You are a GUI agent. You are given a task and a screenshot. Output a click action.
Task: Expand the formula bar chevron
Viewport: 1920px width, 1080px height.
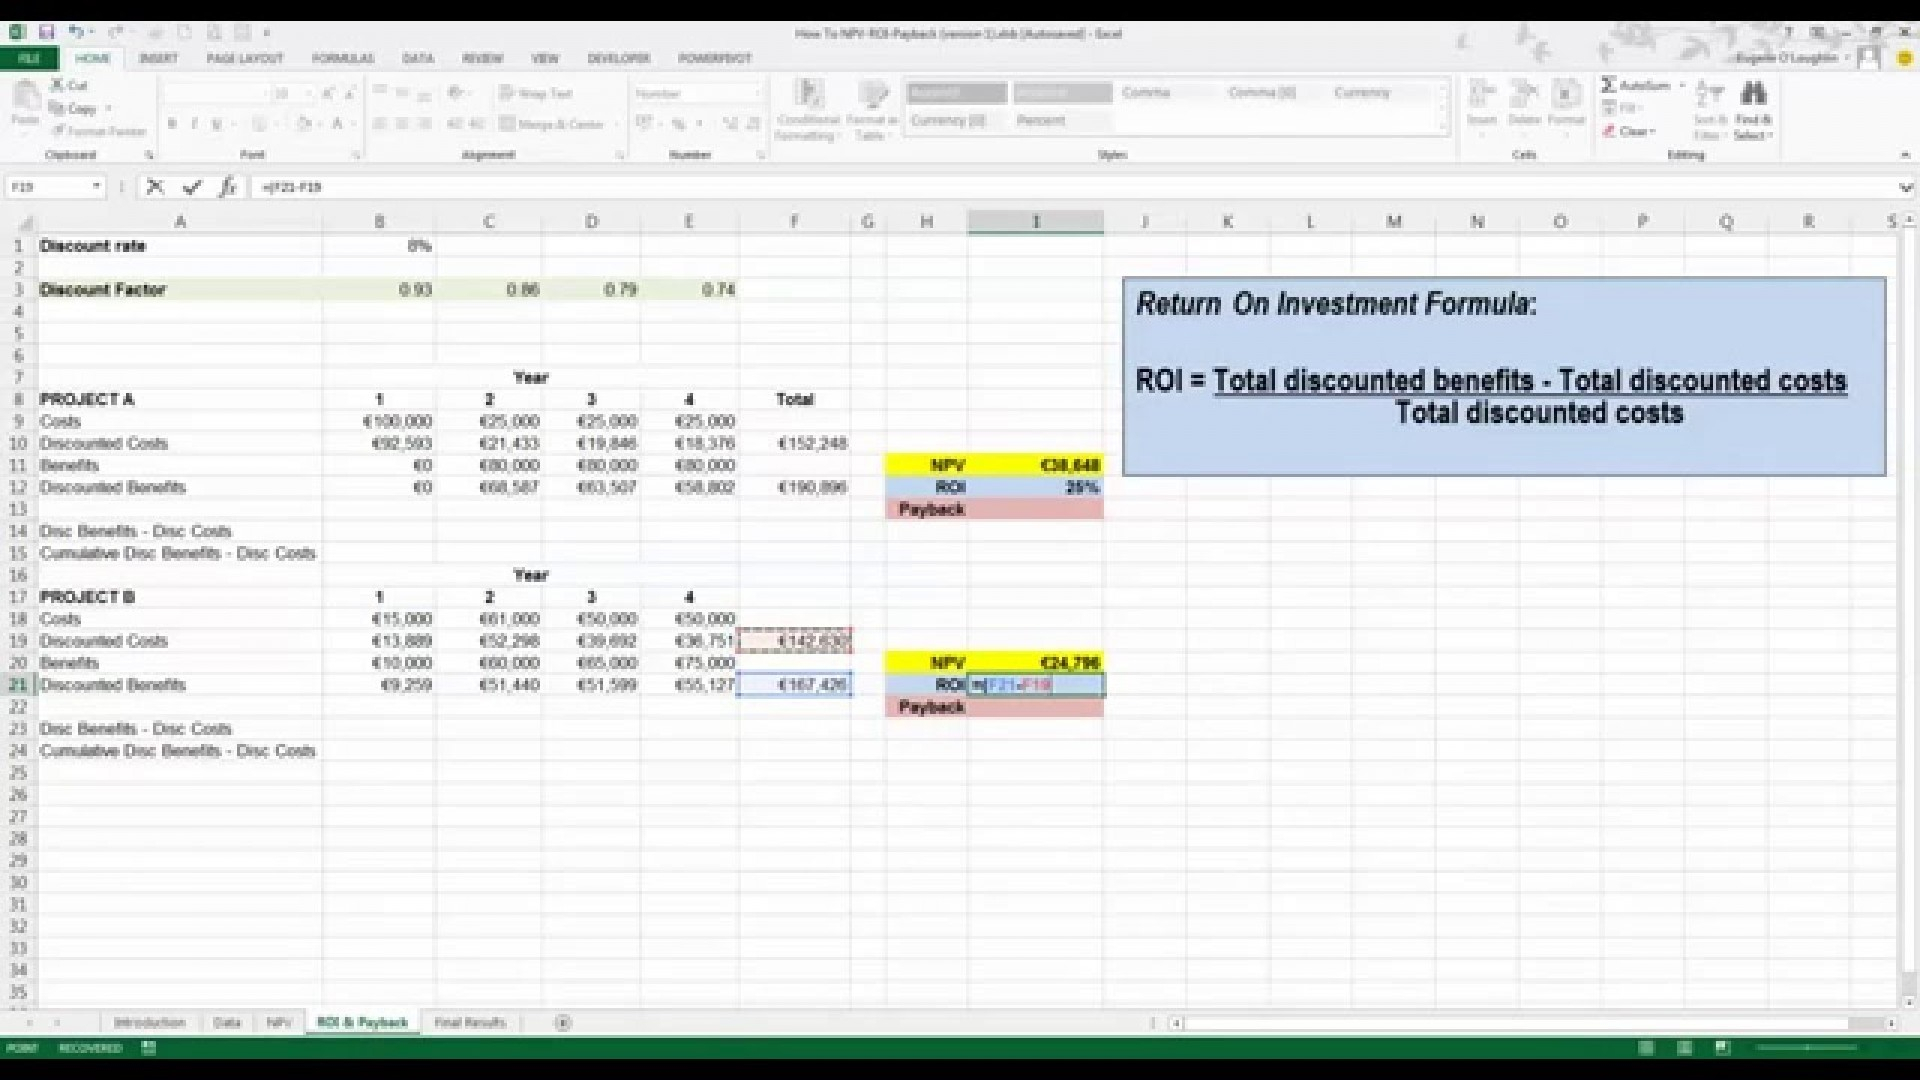[1905, 187]
